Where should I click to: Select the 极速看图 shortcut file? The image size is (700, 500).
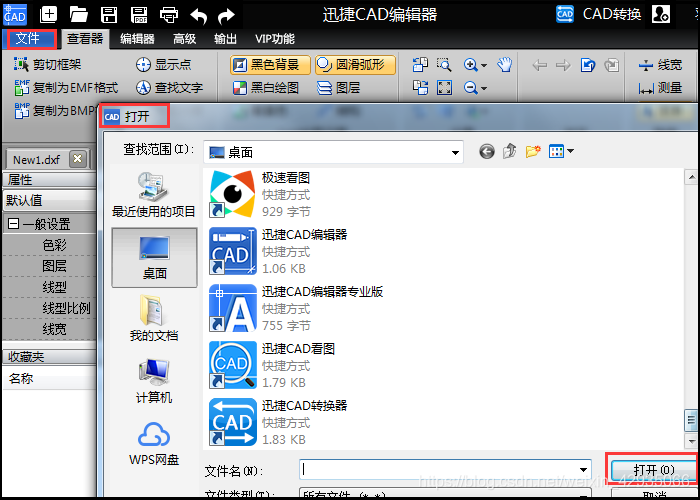[261, 194]
